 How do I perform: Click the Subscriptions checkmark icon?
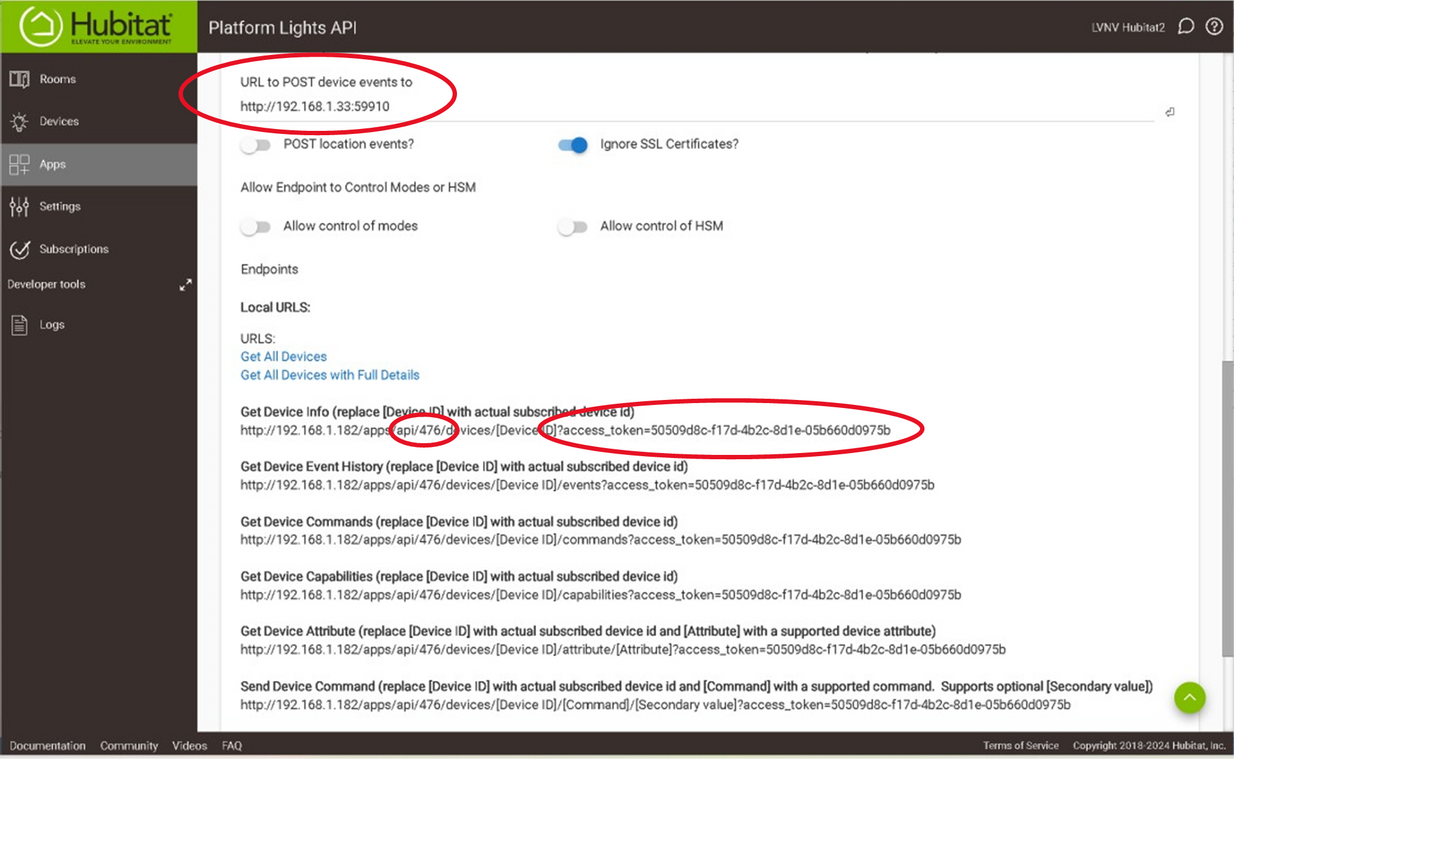tap(19, 249)
